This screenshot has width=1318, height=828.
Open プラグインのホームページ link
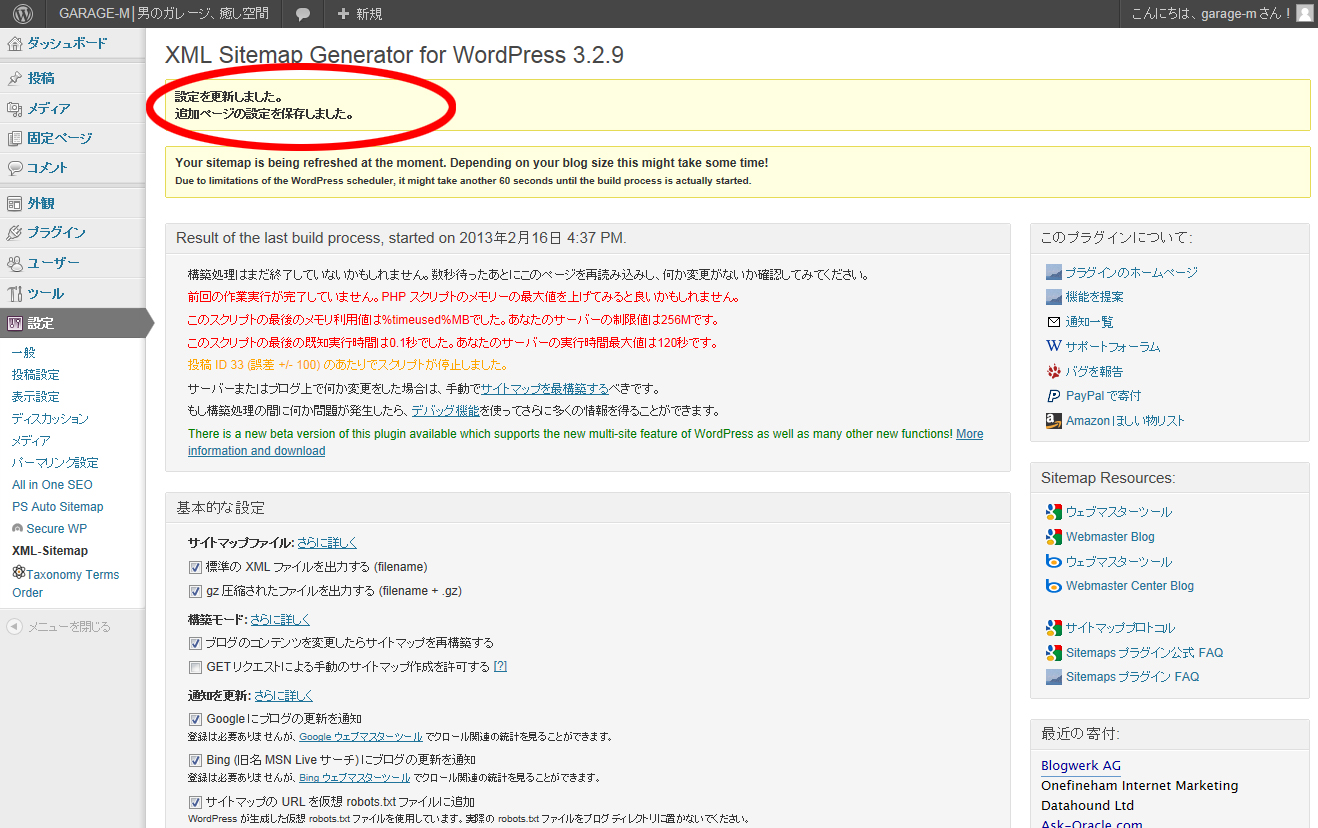(x=1131, y=272)
